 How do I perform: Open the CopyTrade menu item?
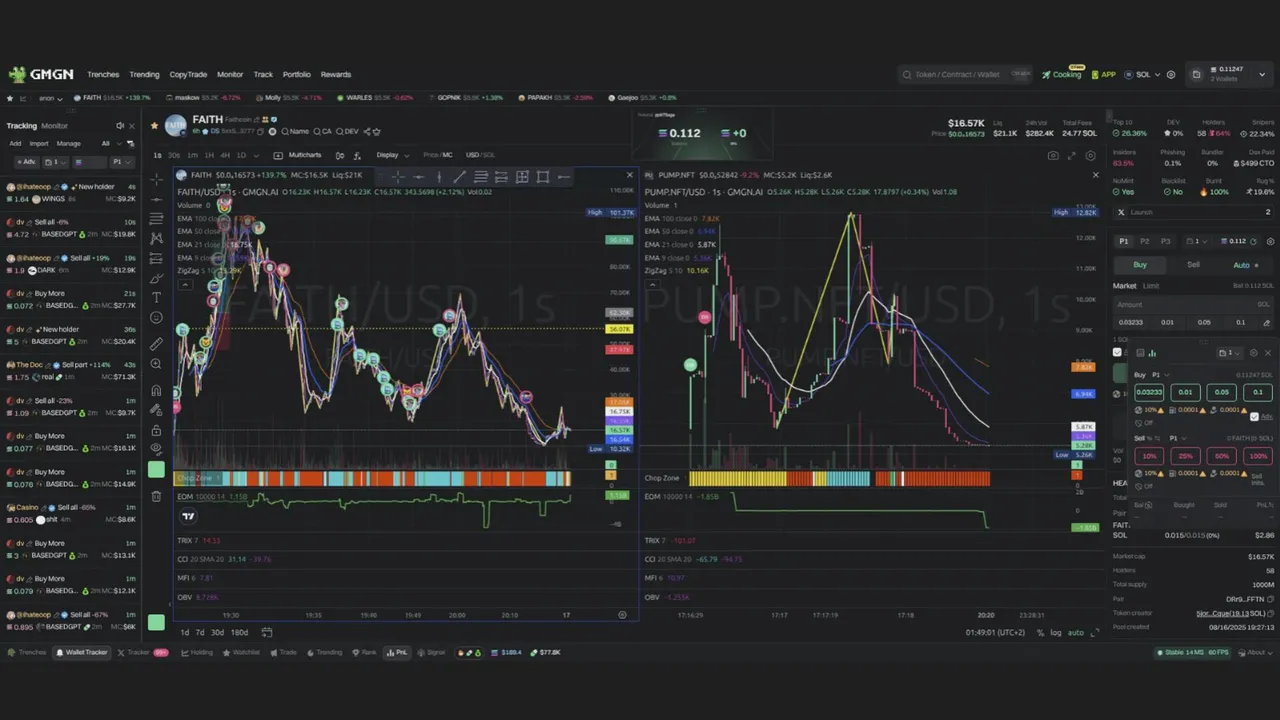click(188, 74)
